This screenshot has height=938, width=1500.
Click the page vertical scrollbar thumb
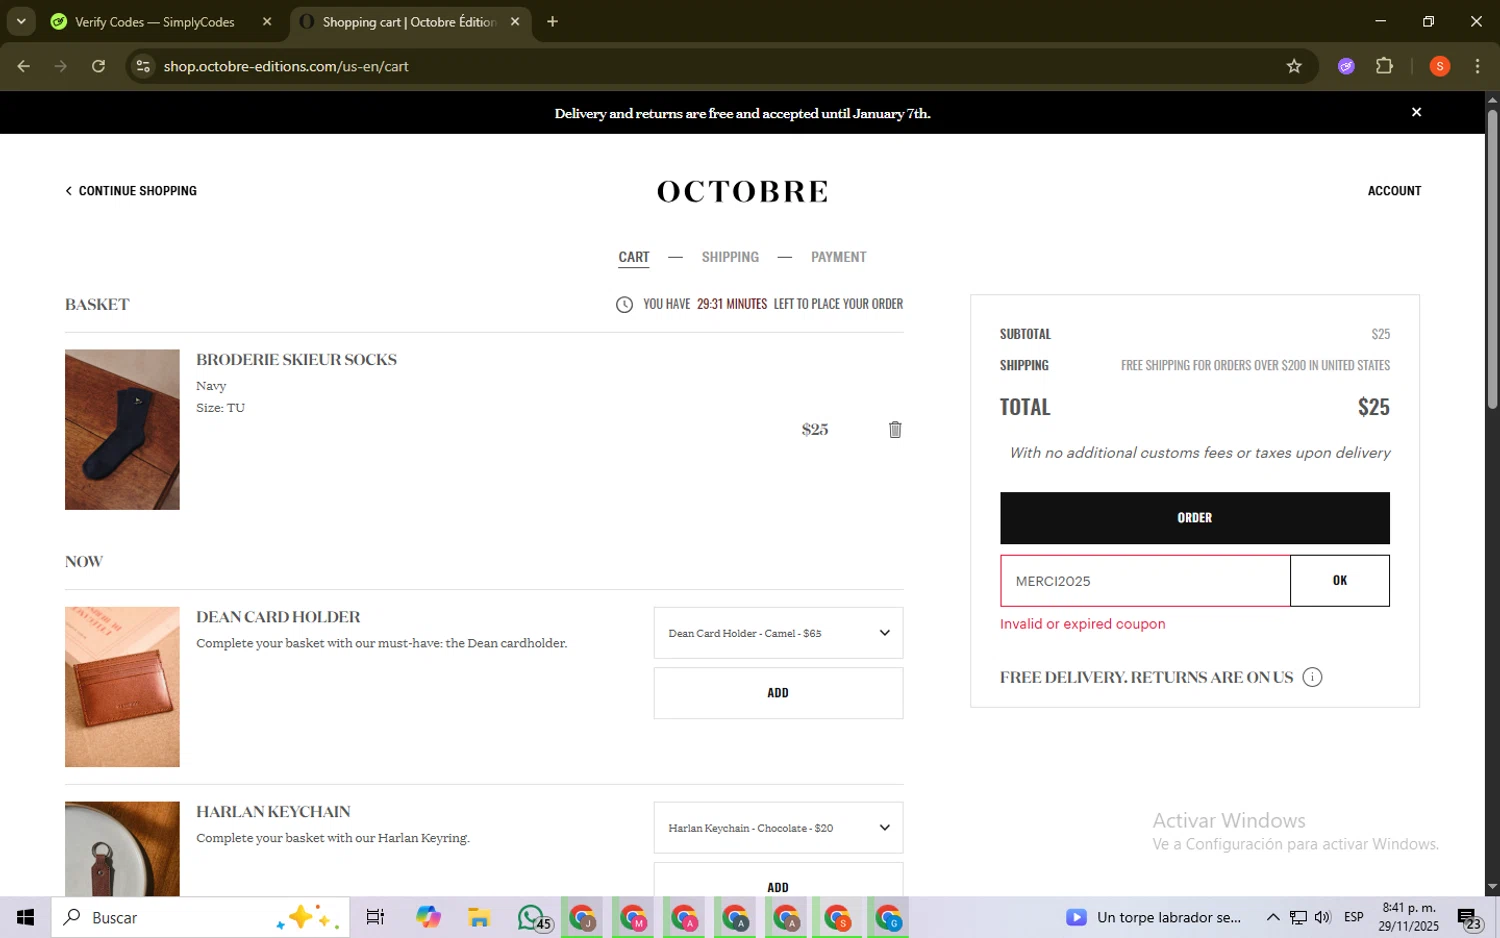click(x=1492, y=258)
